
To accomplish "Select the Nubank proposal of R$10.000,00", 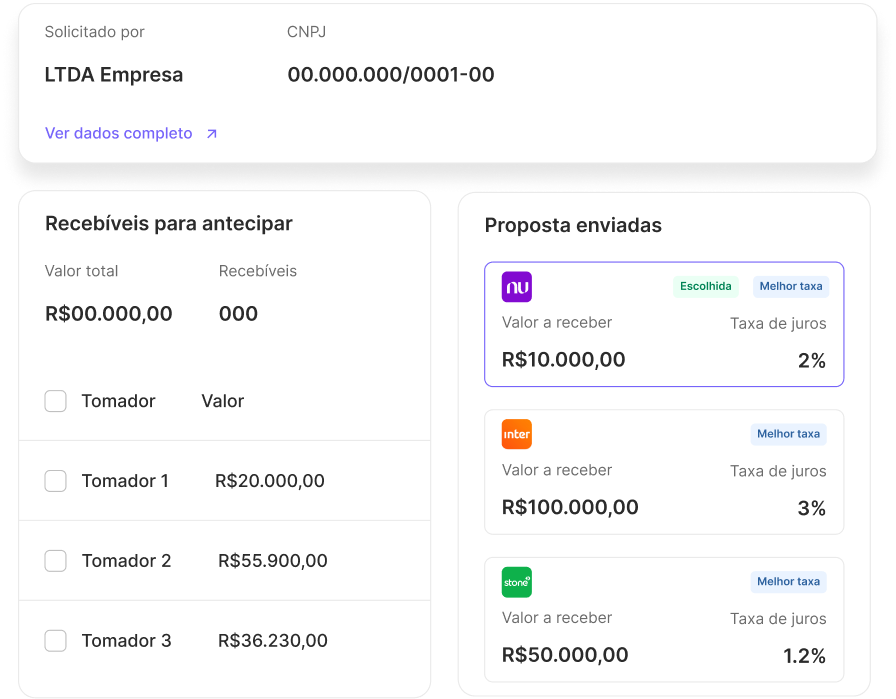I will 664,324.
